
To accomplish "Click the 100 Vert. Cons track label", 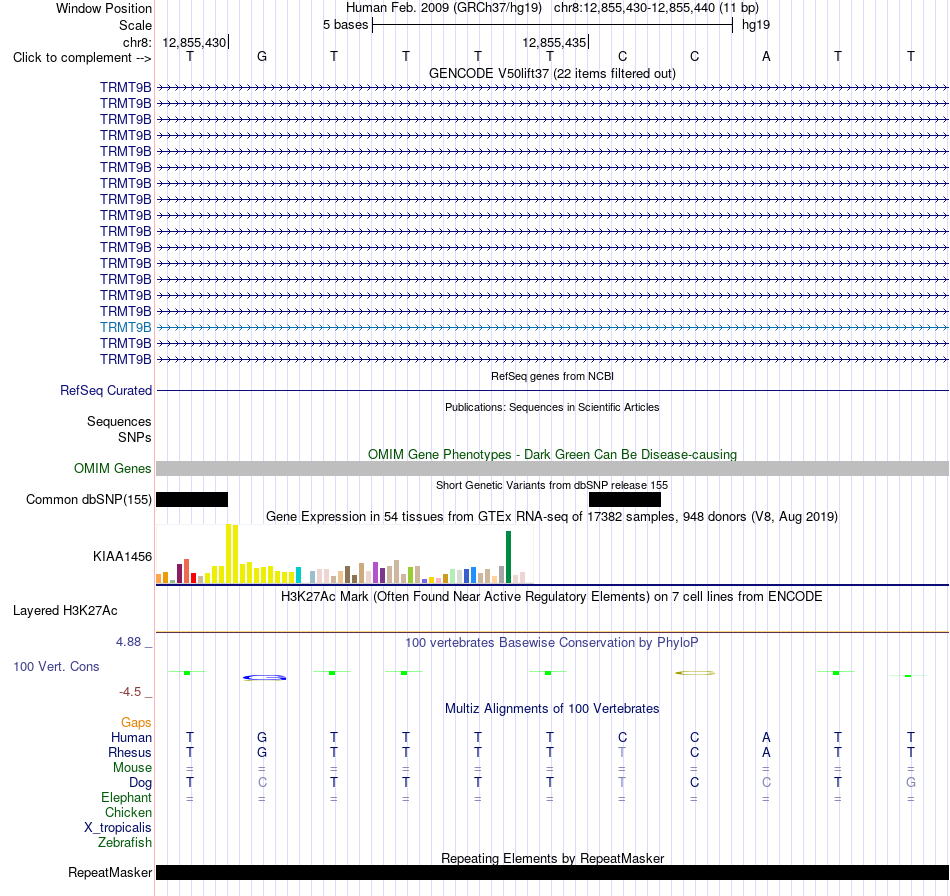I will coord(56,666).
